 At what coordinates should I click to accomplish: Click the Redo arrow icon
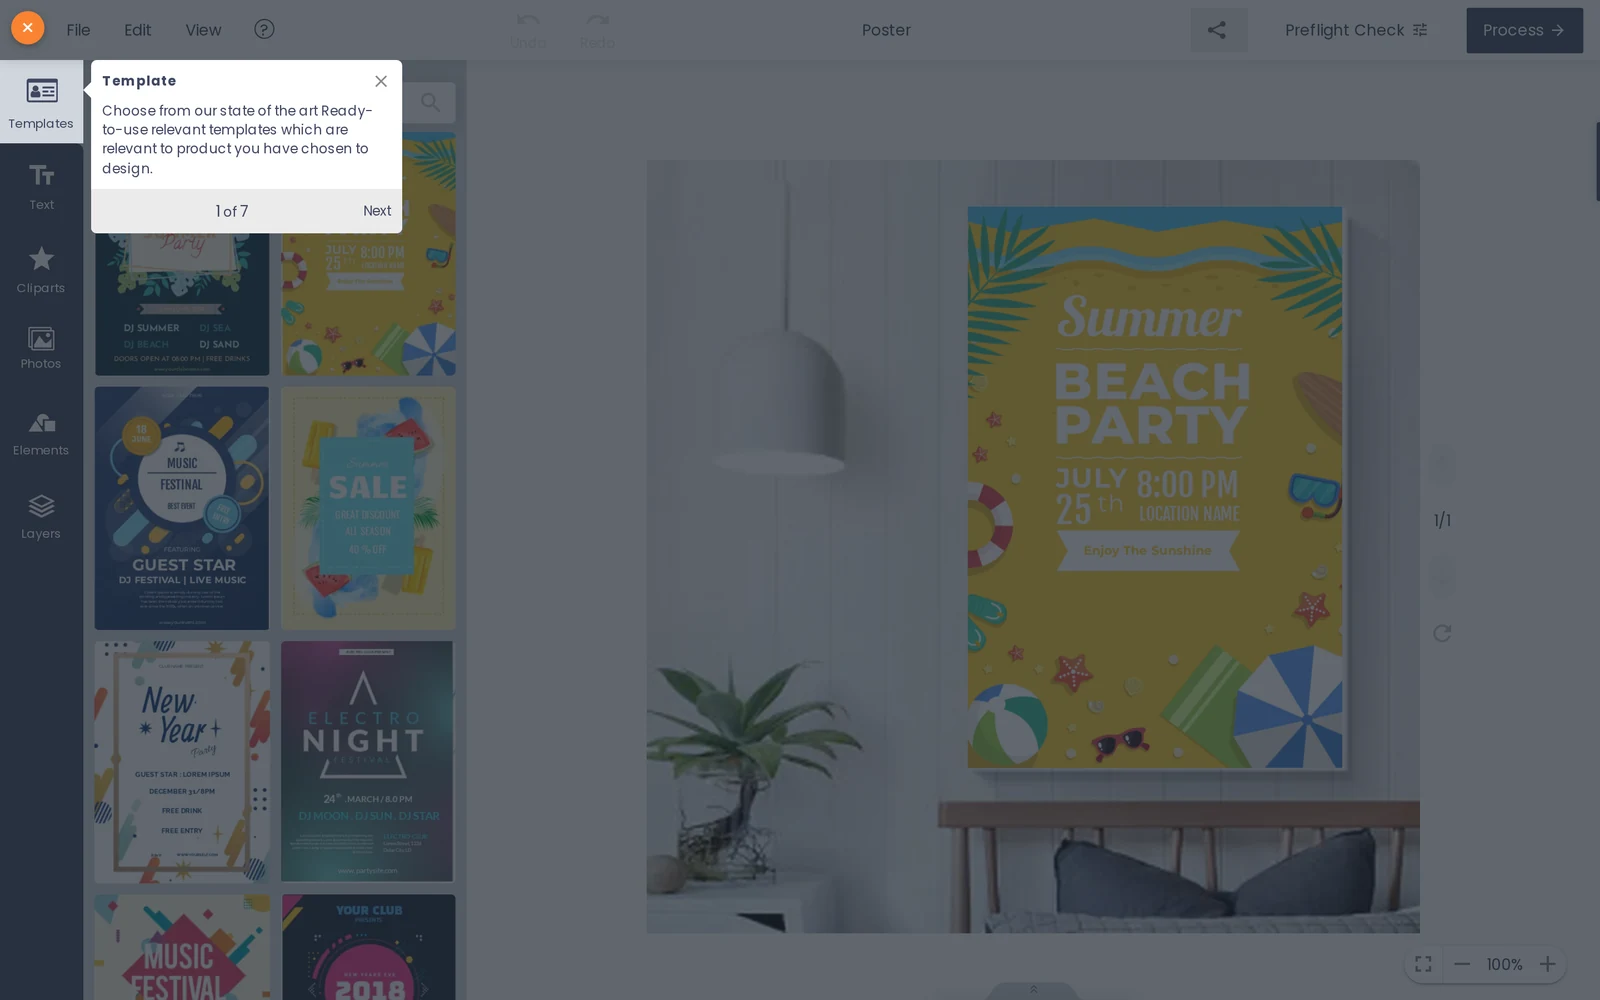point(597,21)
